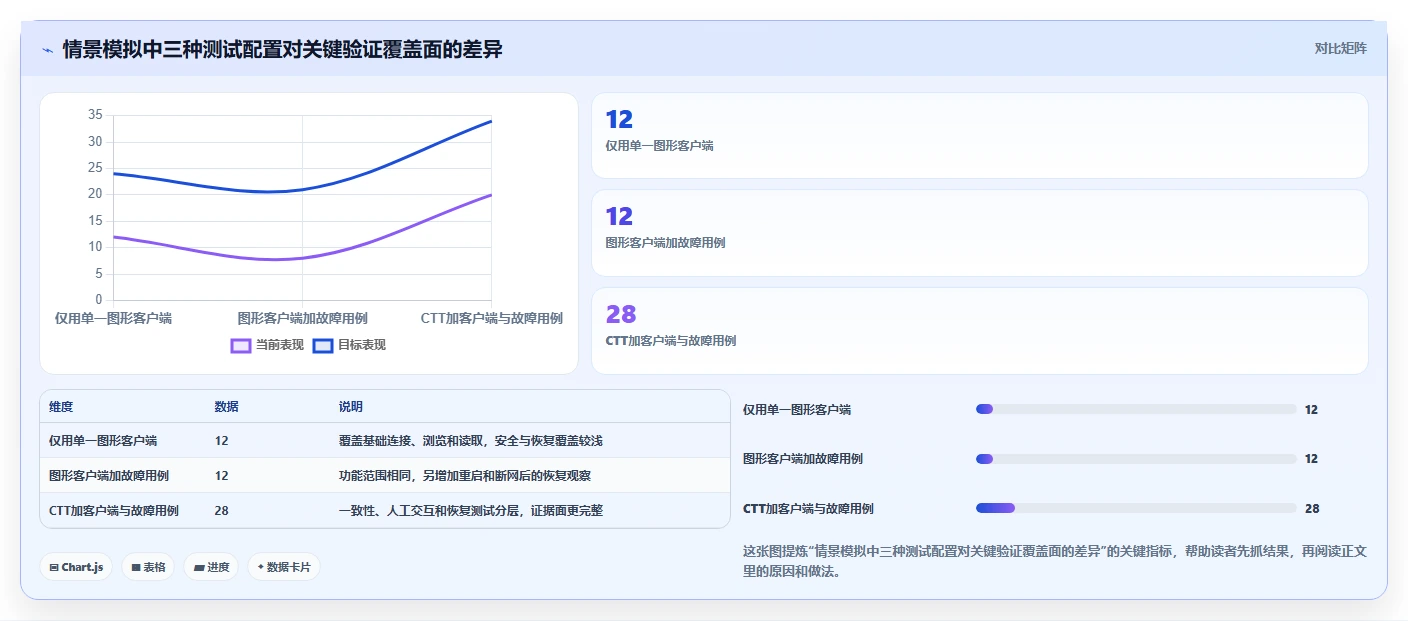Click the CTT加客户端与故障用例 progress bar

point(1136,509)
